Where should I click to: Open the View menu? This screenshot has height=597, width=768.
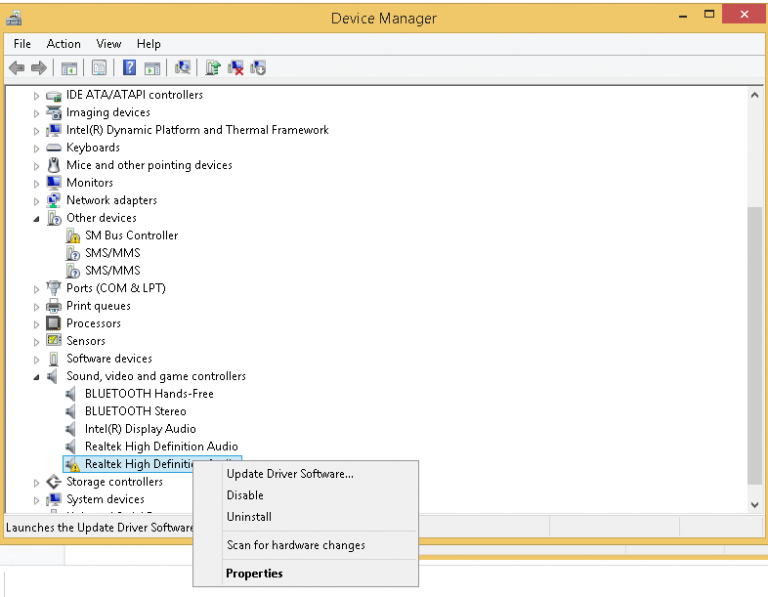click(109, 44)
